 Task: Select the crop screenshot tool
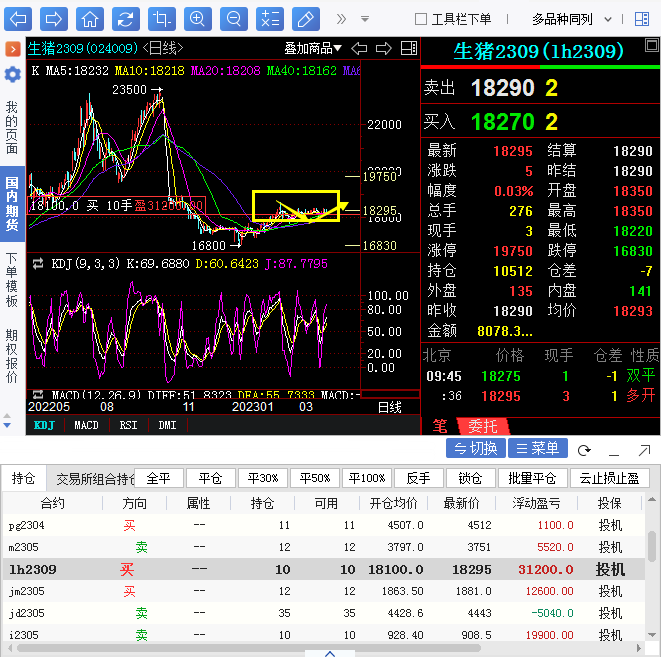[161, 18]
